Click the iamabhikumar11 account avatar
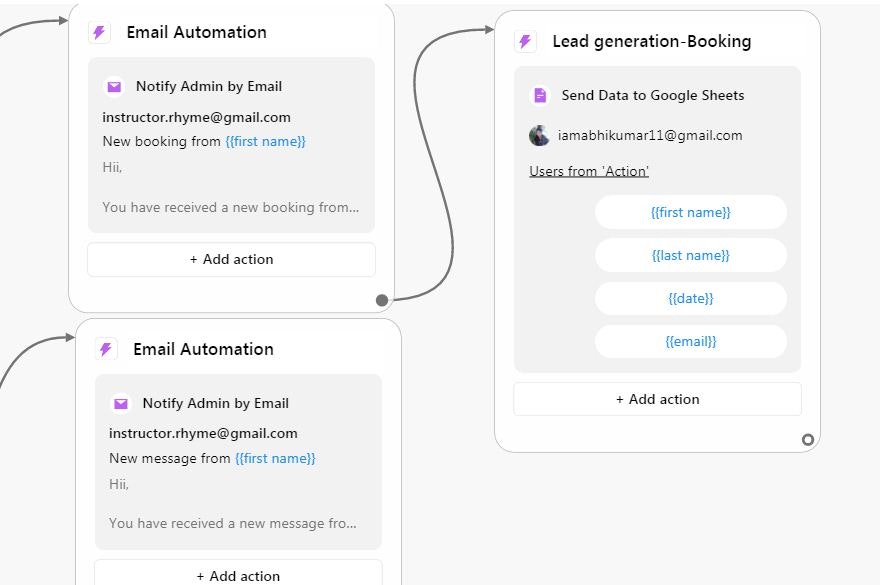The image size is (880, 585). click(540, 136)
